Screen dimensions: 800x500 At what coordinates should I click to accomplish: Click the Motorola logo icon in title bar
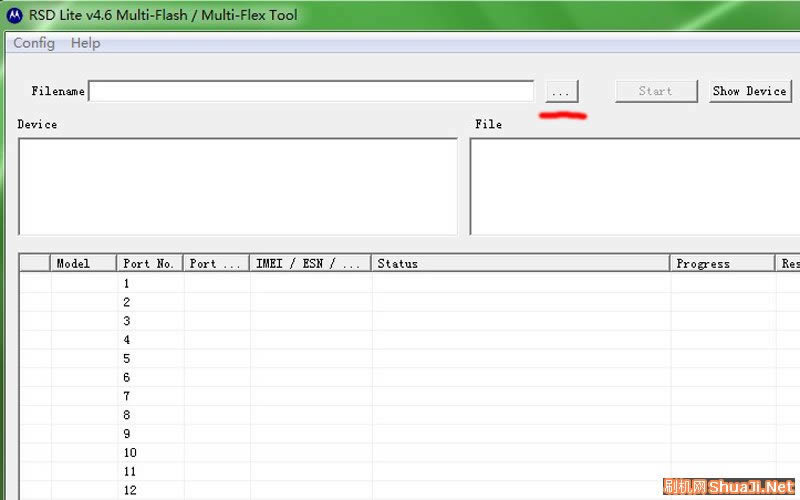[15, 15]
